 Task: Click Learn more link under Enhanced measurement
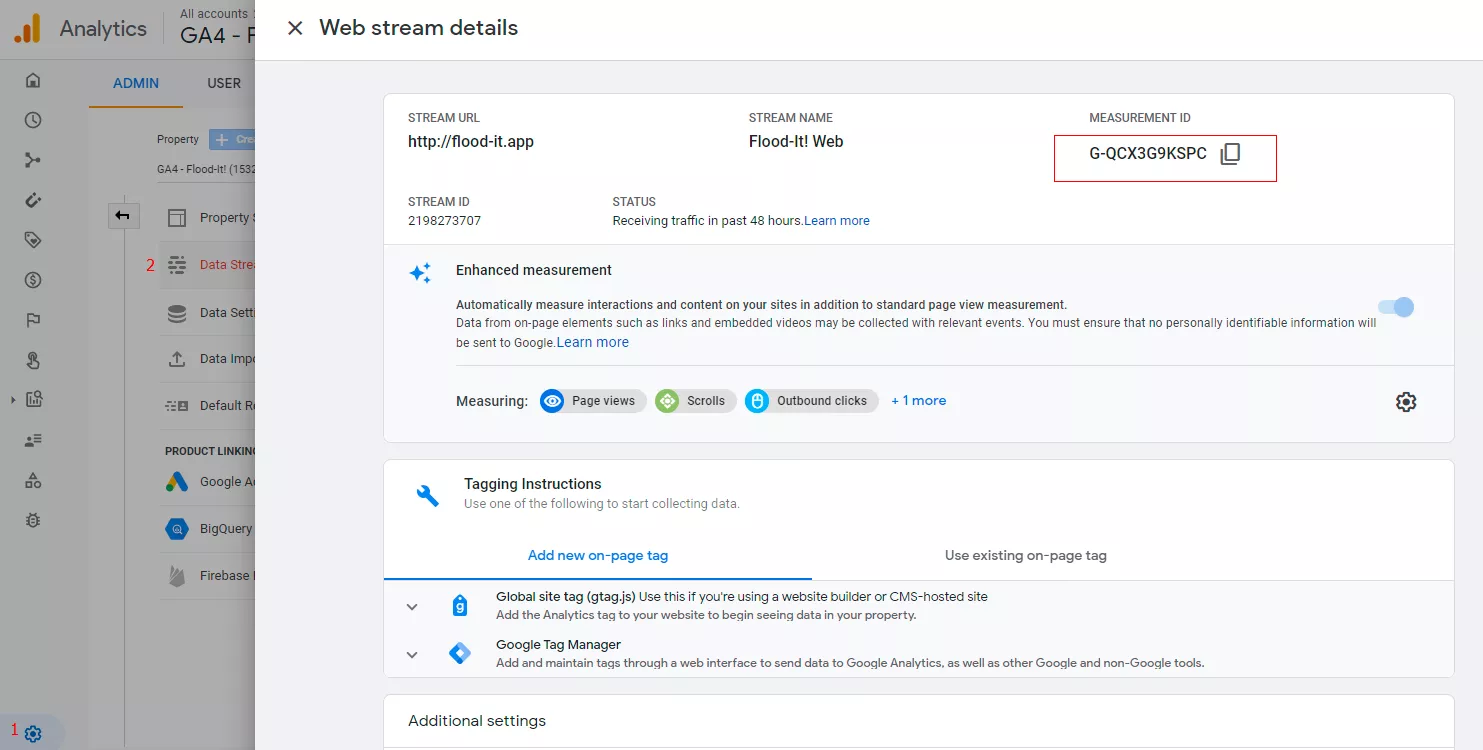pos(593,342)
